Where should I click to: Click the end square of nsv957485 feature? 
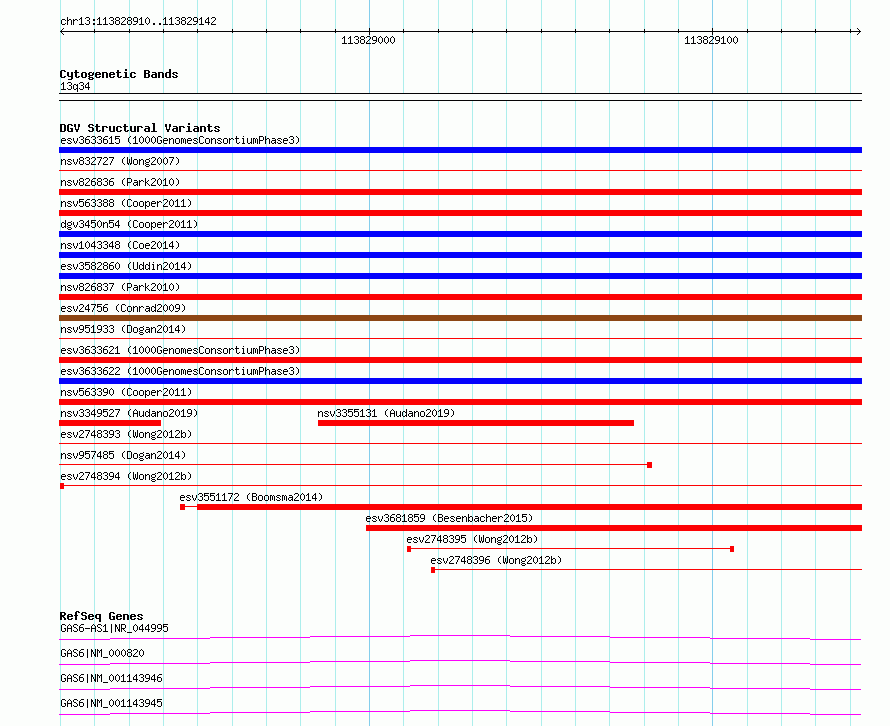pyautogui.click(x=649, y=465)
